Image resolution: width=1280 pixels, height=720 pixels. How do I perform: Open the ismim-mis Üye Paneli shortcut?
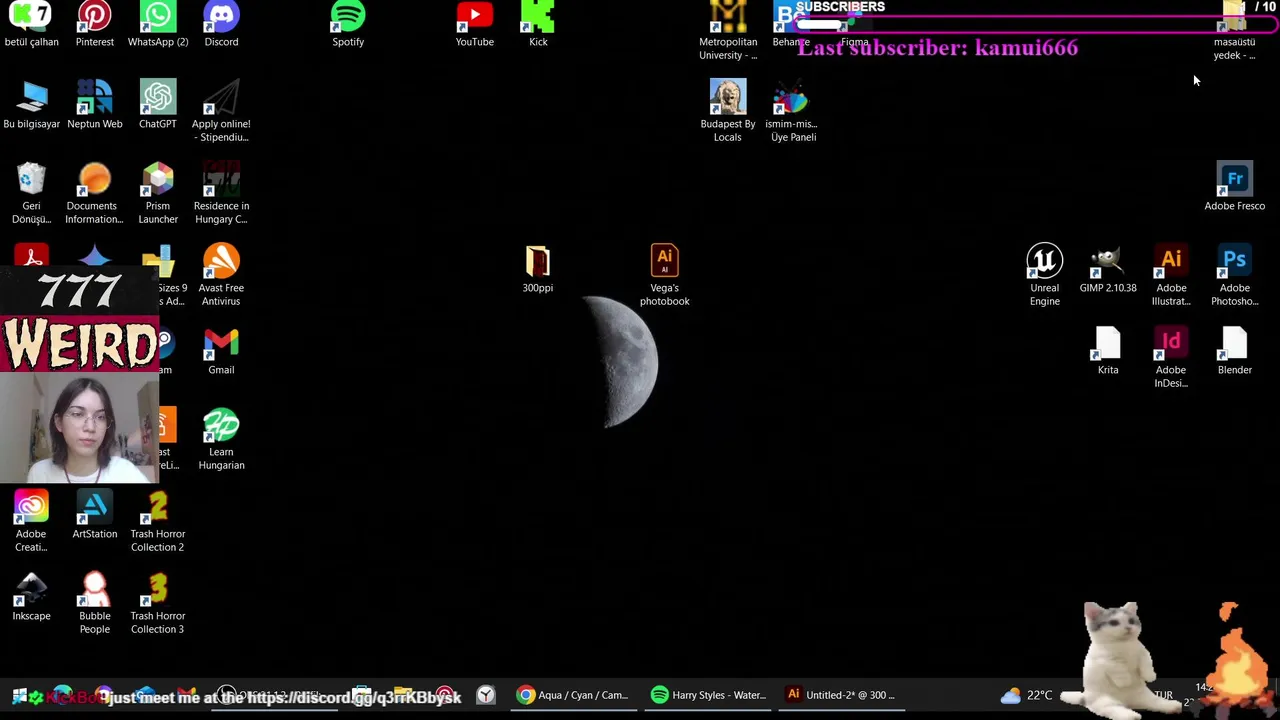(792, 111)
